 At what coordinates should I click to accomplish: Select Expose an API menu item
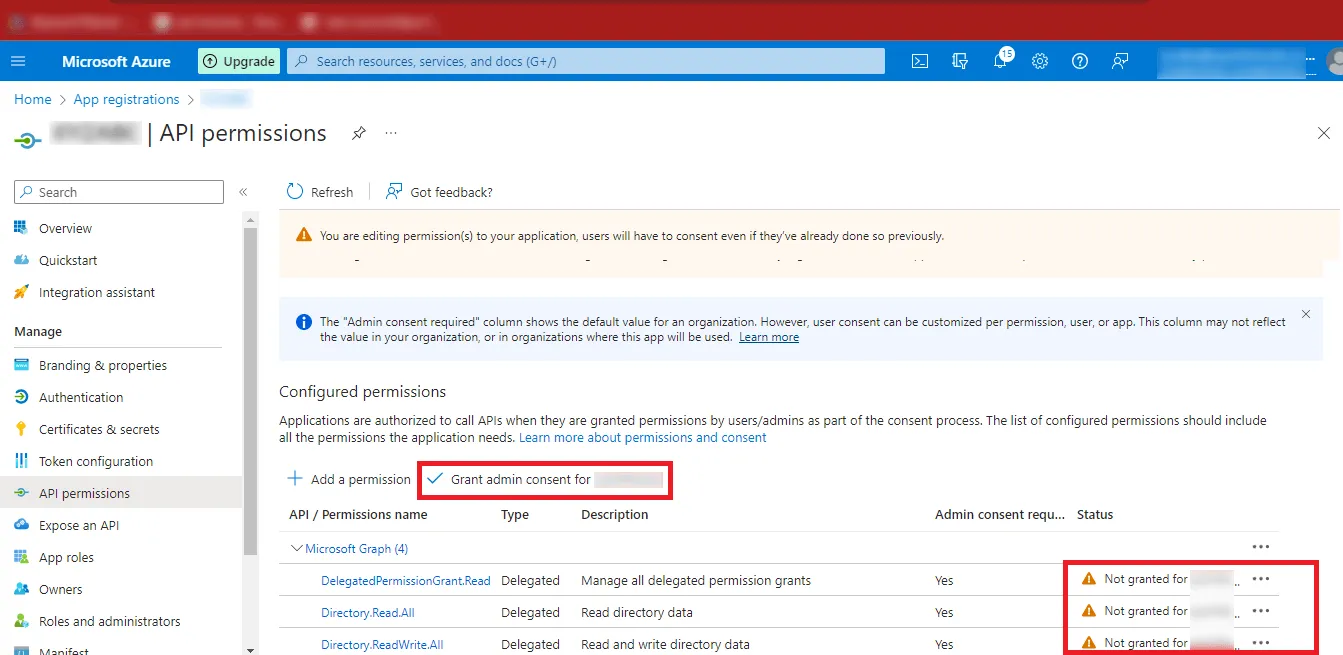click(78, 525)
